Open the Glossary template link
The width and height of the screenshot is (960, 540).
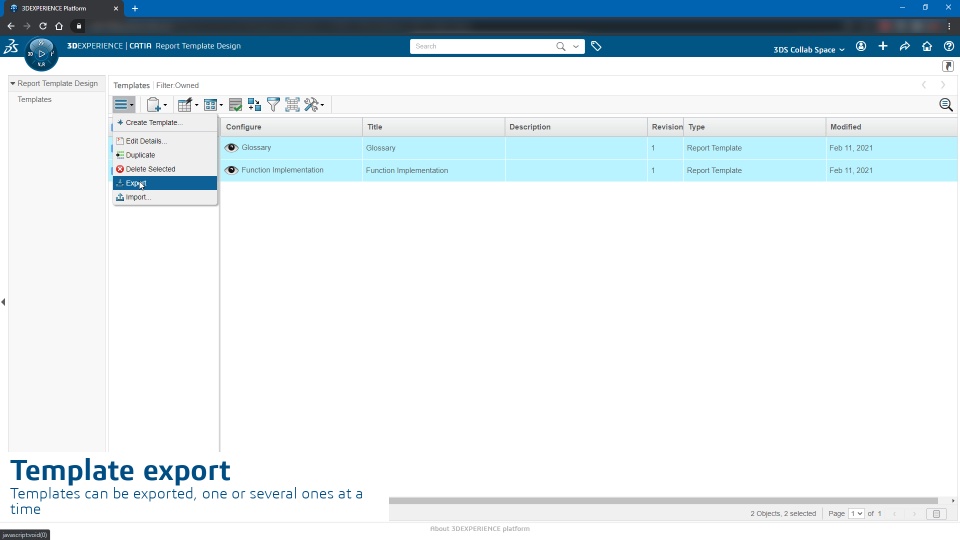click(256, 148)
